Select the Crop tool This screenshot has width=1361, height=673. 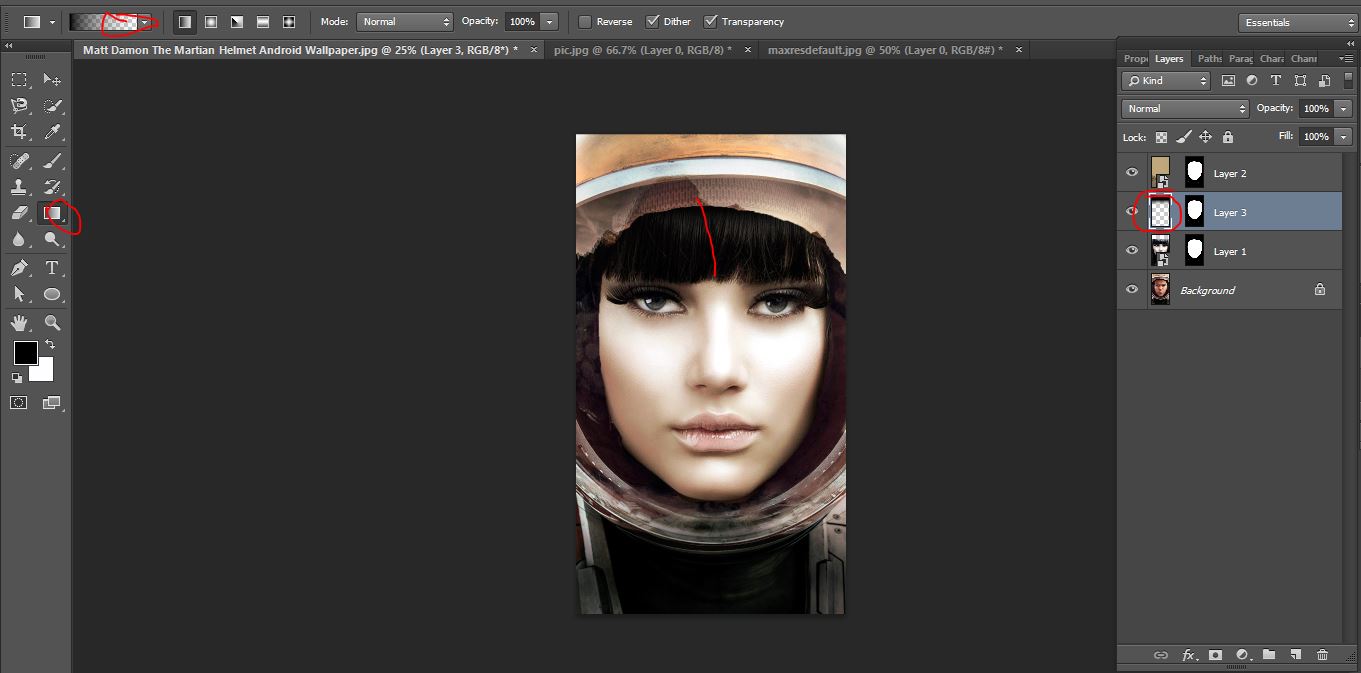pyautogui.click(x=19, y=132)
